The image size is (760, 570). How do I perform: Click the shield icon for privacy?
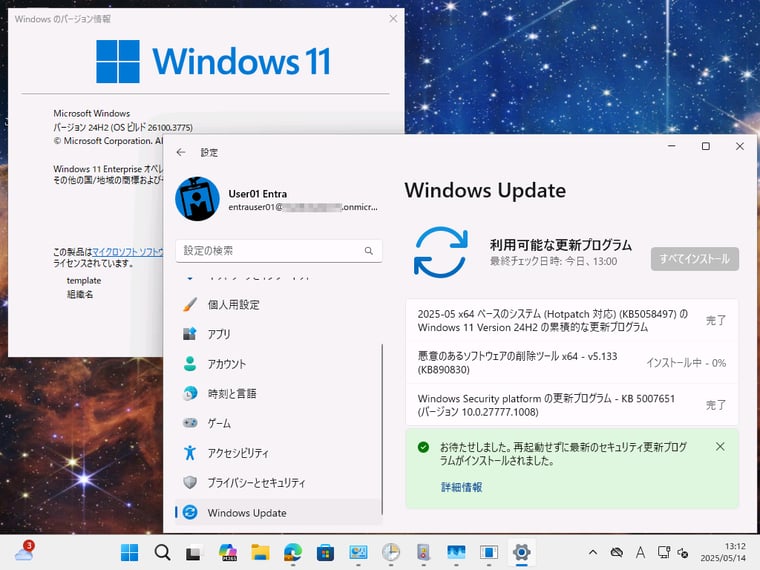point(190,482)
